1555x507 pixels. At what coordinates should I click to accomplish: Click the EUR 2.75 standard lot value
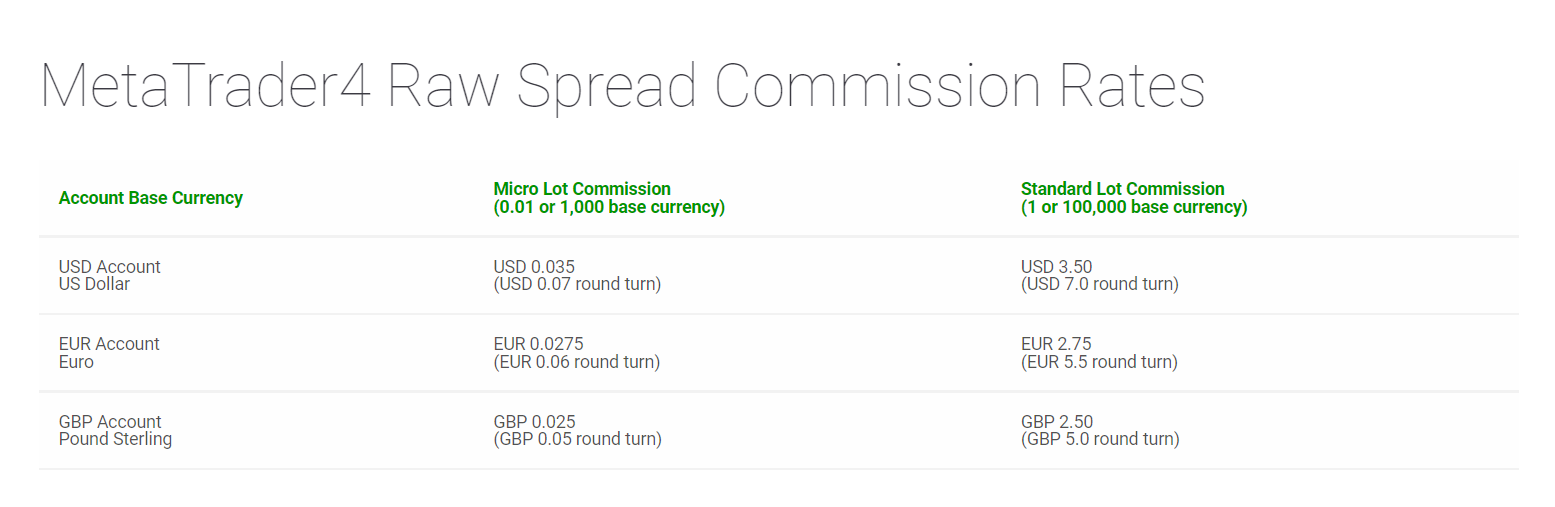[x=1055, y=344]
